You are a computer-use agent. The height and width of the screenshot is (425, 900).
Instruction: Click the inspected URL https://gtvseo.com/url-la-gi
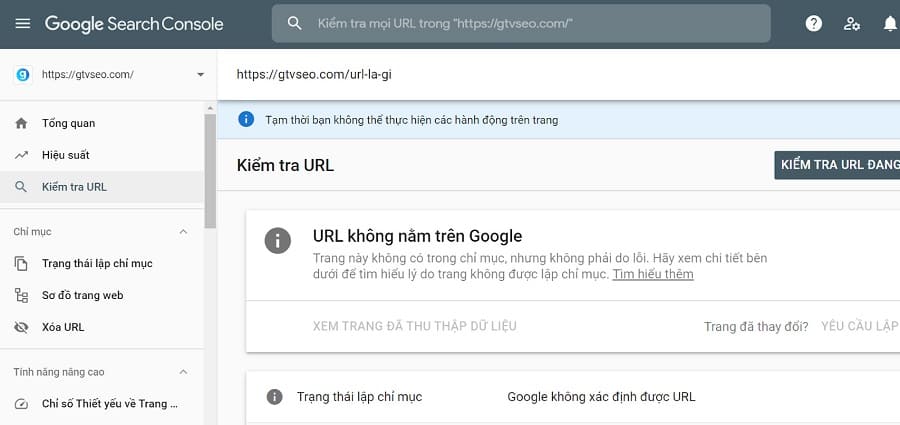314,74
